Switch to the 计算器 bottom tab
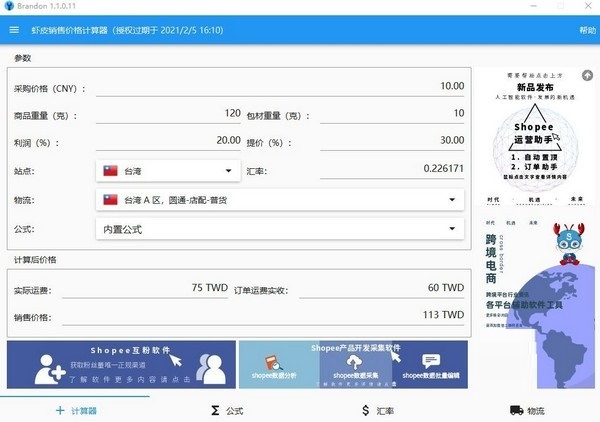The image size is (600, 422). tap(75, 411)
